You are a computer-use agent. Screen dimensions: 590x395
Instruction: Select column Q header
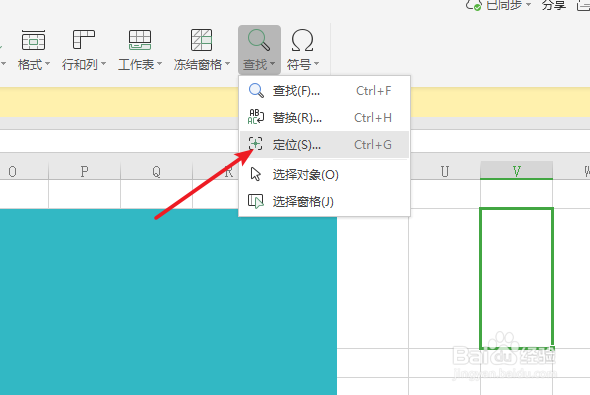pyautogui.click(x=157, y=171)
